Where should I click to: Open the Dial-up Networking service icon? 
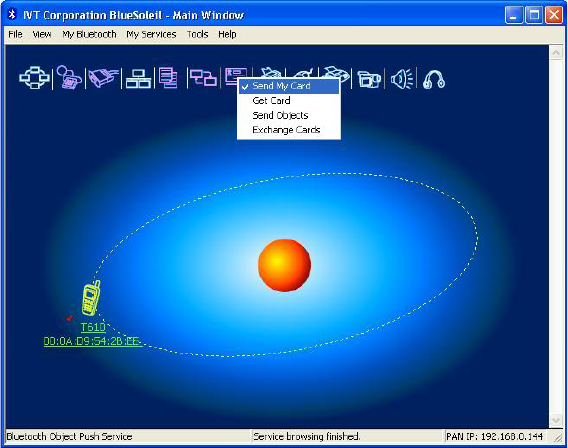[x=69, y=77]
